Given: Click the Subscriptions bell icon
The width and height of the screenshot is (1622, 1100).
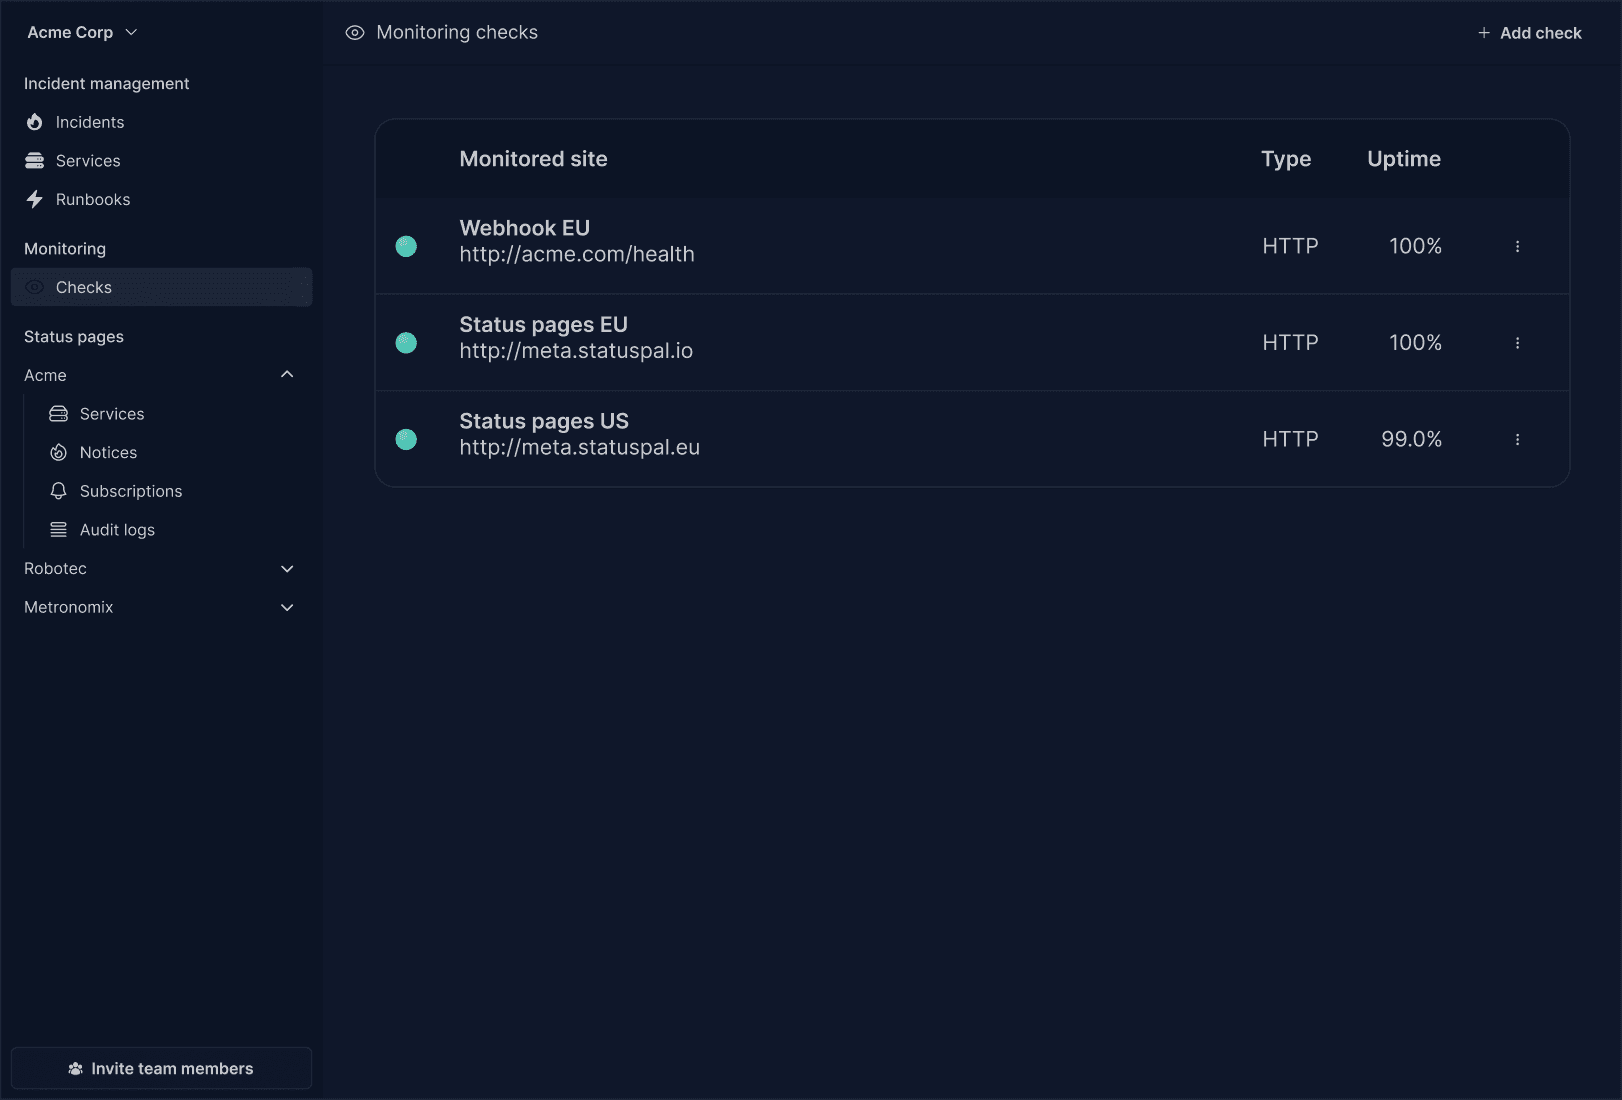Looking at the screenshot, I should coord(59,491).
